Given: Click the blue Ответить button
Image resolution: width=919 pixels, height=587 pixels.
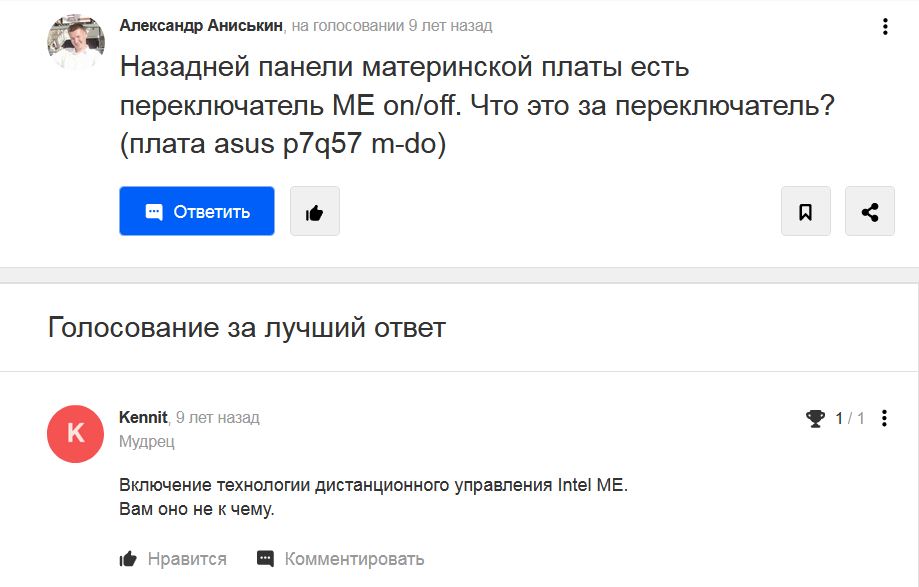Looking at the screenshot, I should click(x=197, y=211).
